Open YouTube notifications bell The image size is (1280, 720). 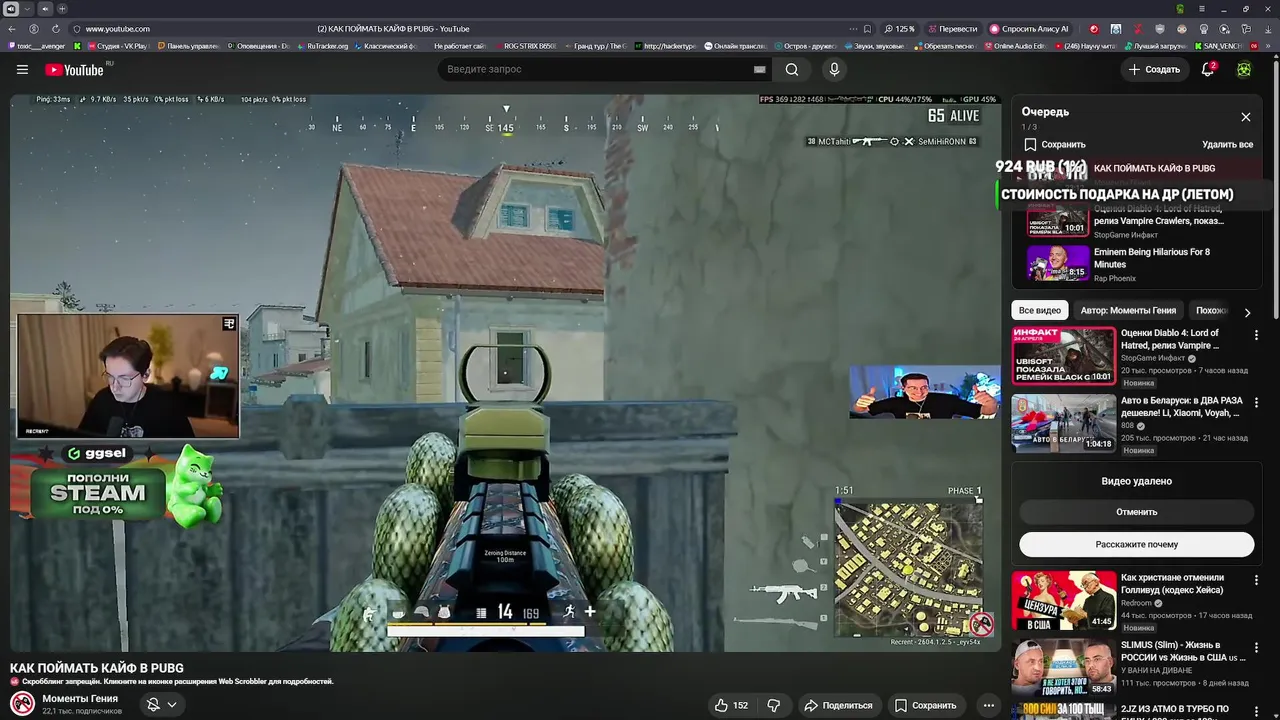[1208, 69]
